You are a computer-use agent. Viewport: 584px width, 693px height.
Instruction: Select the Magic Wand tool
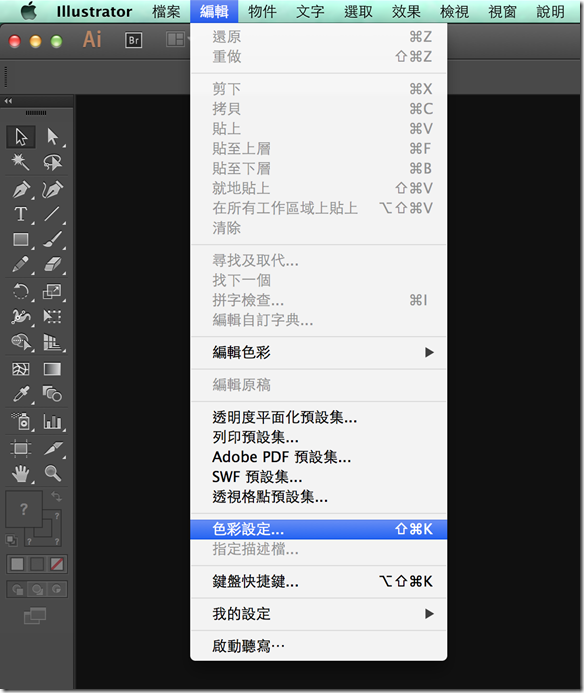coord(20,162)
